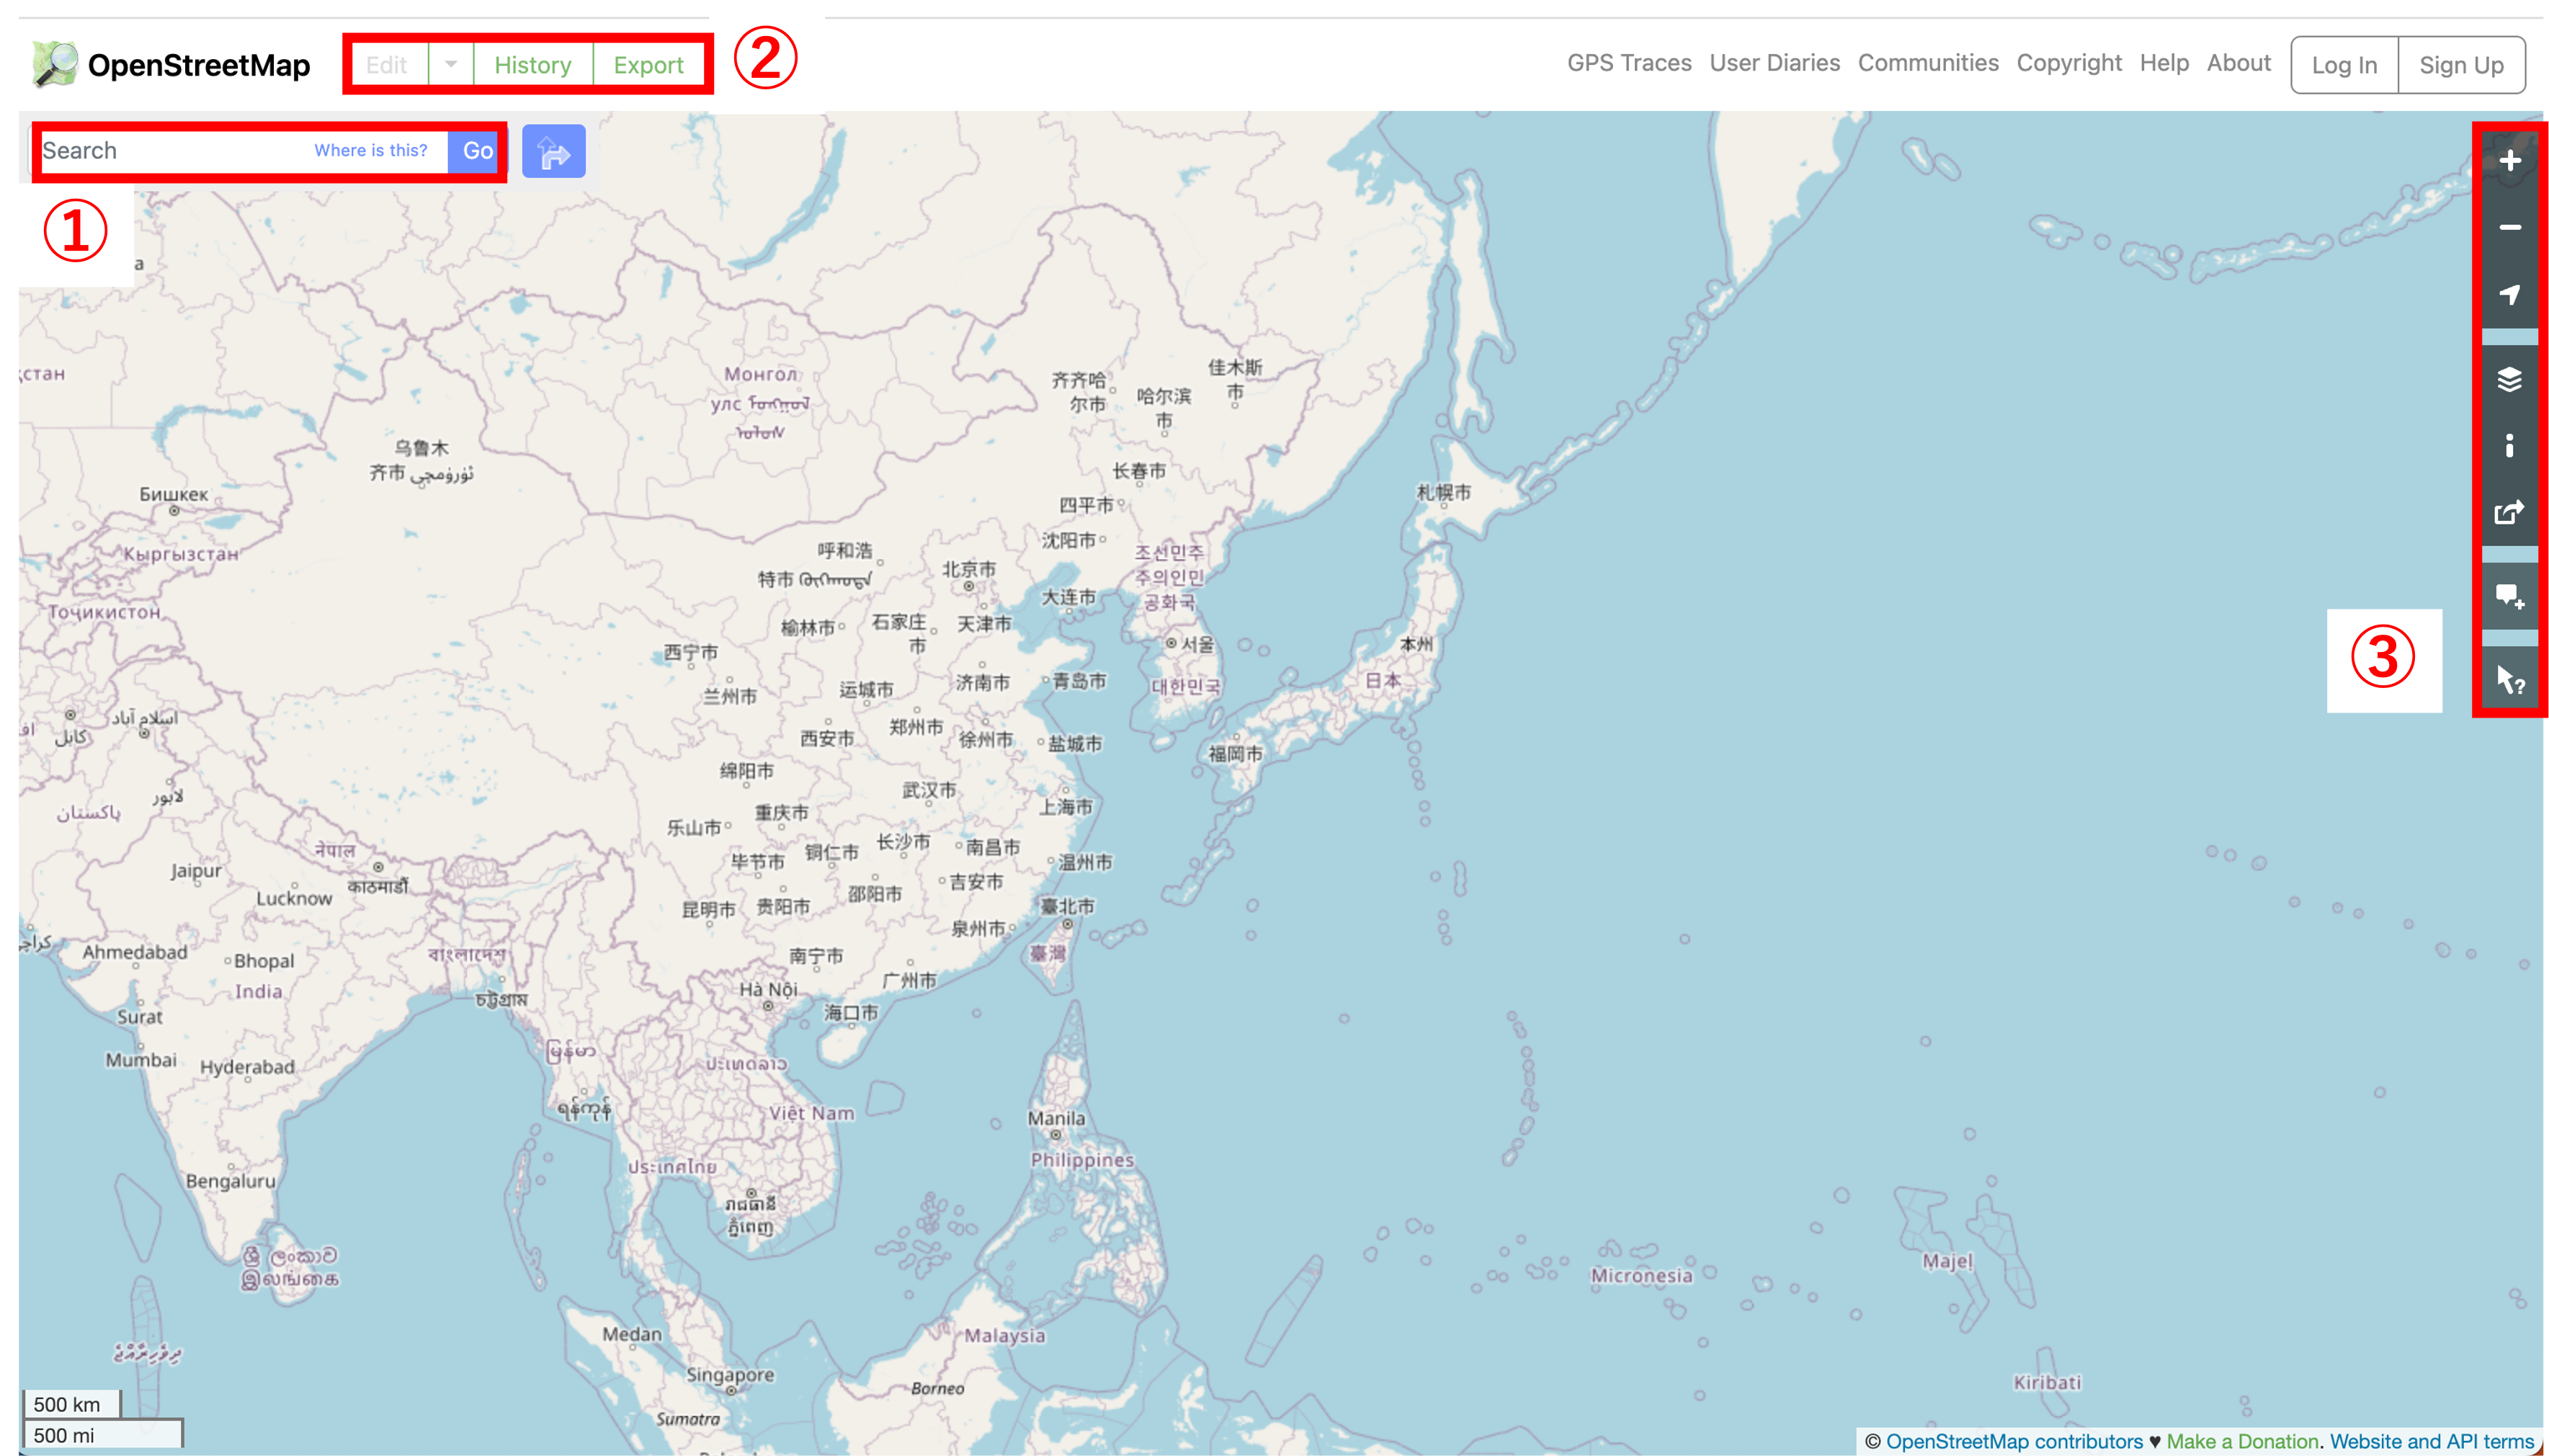This screenshot has width=2549, height=1456.
Task: Open directions with the blue arrow button
Action: click(x=553, y=152)
